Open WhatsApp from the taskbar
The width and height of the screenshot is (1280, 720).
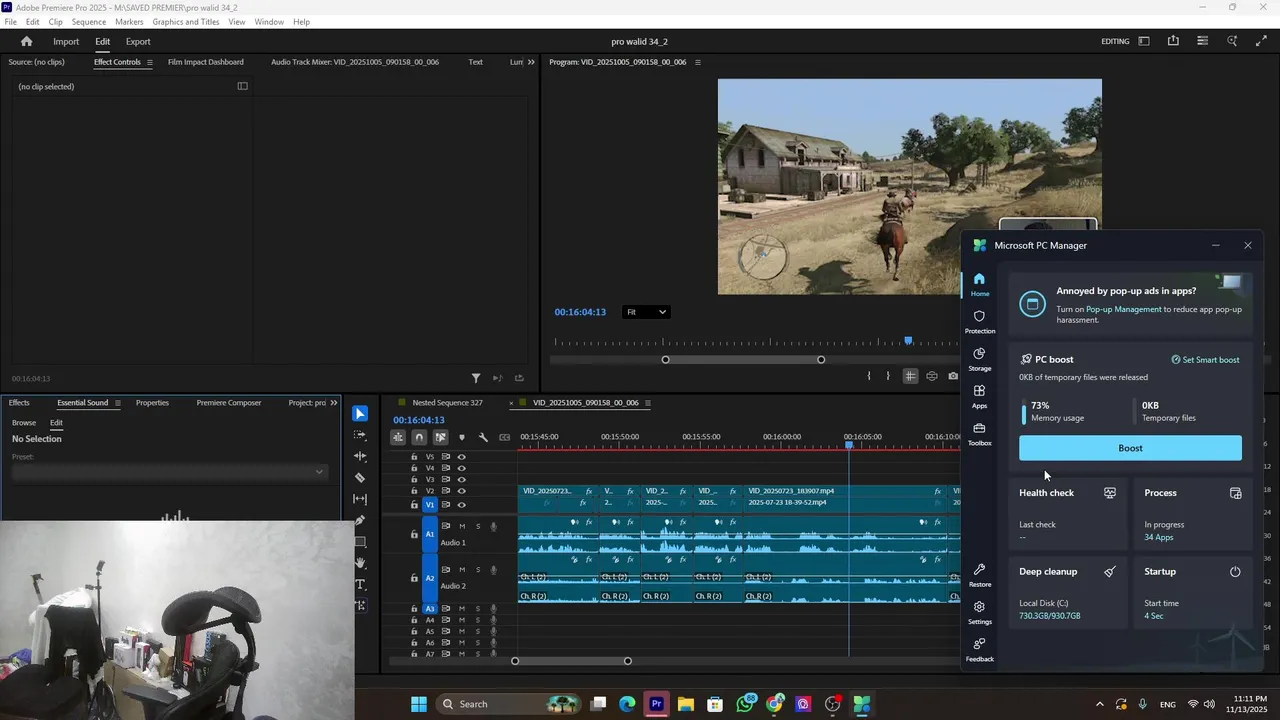tap(745, 704)
